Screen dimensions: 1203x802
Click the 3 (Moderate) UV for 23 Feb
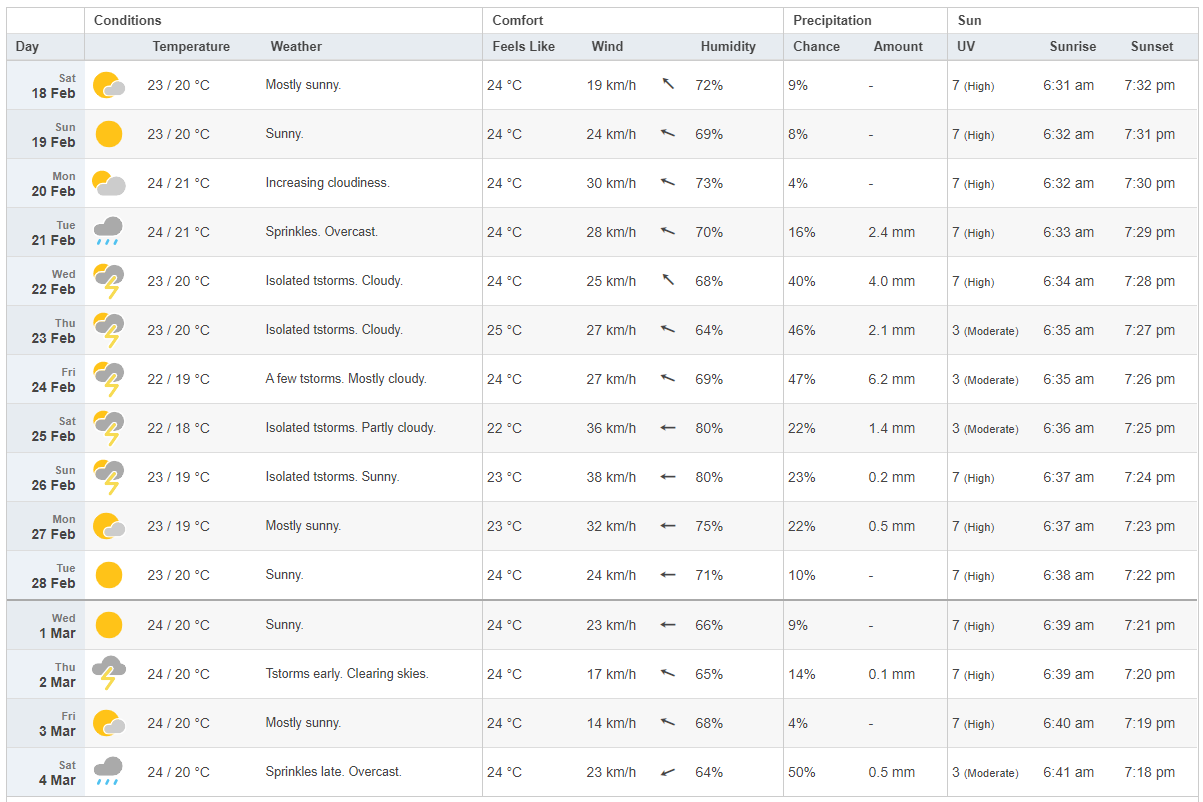pyautogui.click(x=985, y=330)
